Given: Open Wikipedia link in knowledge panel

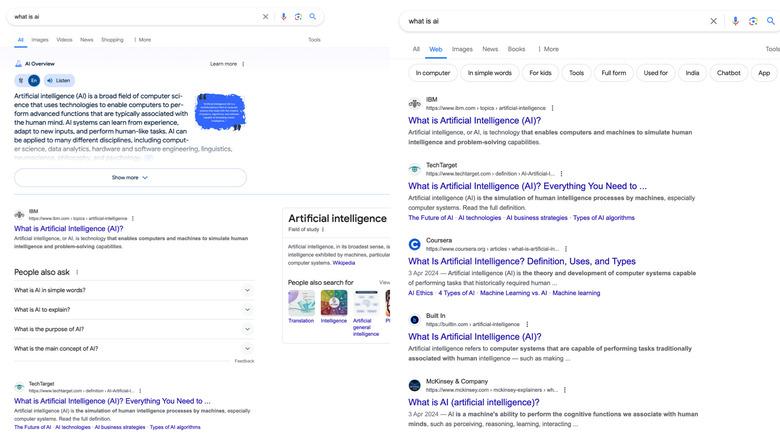Looking at the screenshot, I should (x=344, y=263).
